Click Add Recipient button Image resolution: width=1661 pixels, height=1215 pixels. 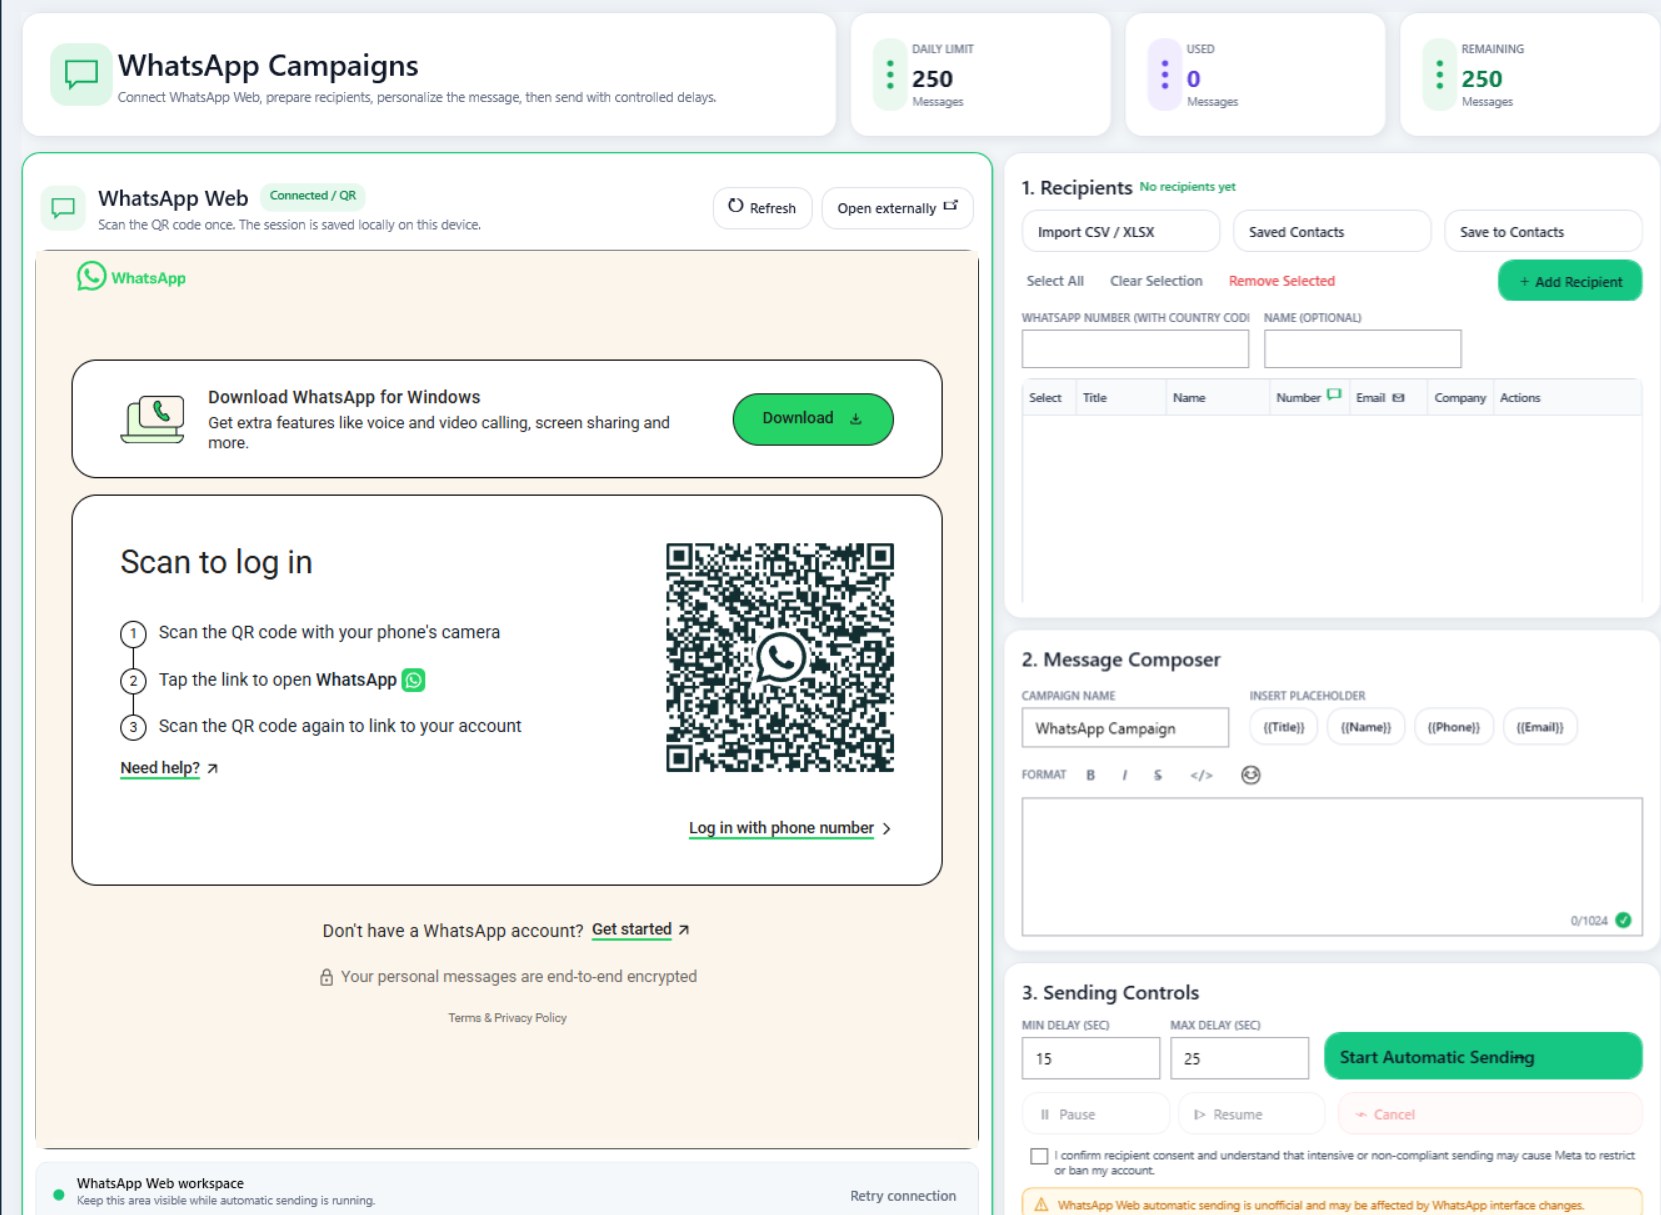(1569, 281)
